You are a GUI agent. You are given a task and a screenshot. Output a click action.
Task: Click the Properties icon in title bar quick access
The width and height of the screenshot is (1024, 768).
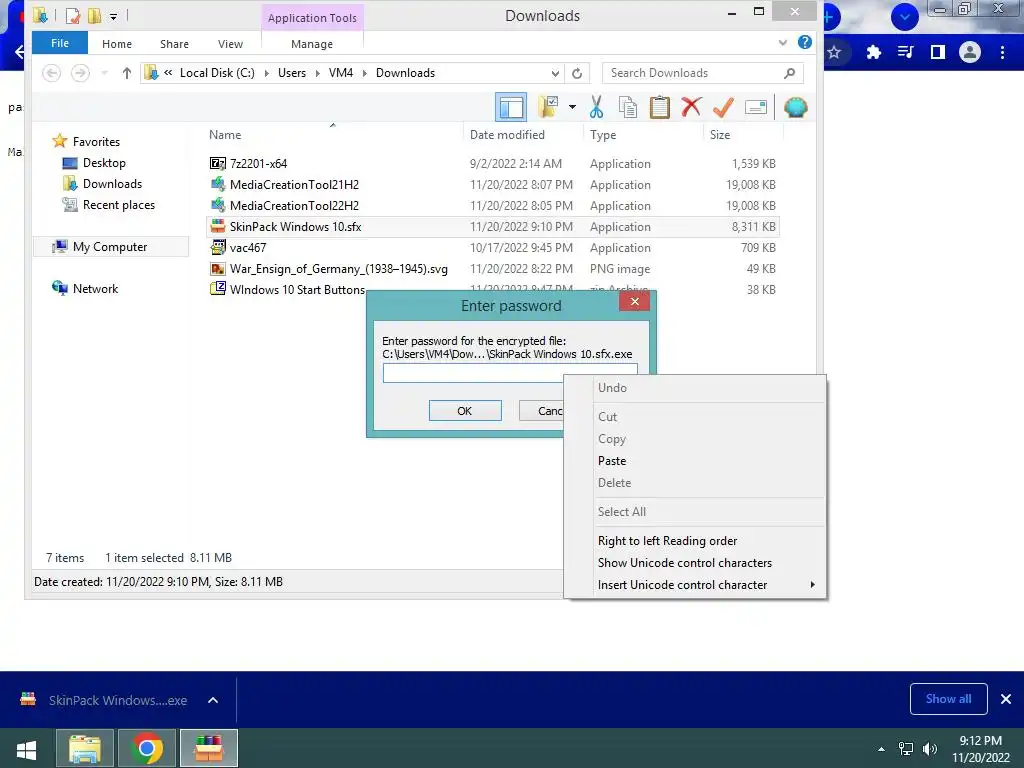click(x=73, y=15)
